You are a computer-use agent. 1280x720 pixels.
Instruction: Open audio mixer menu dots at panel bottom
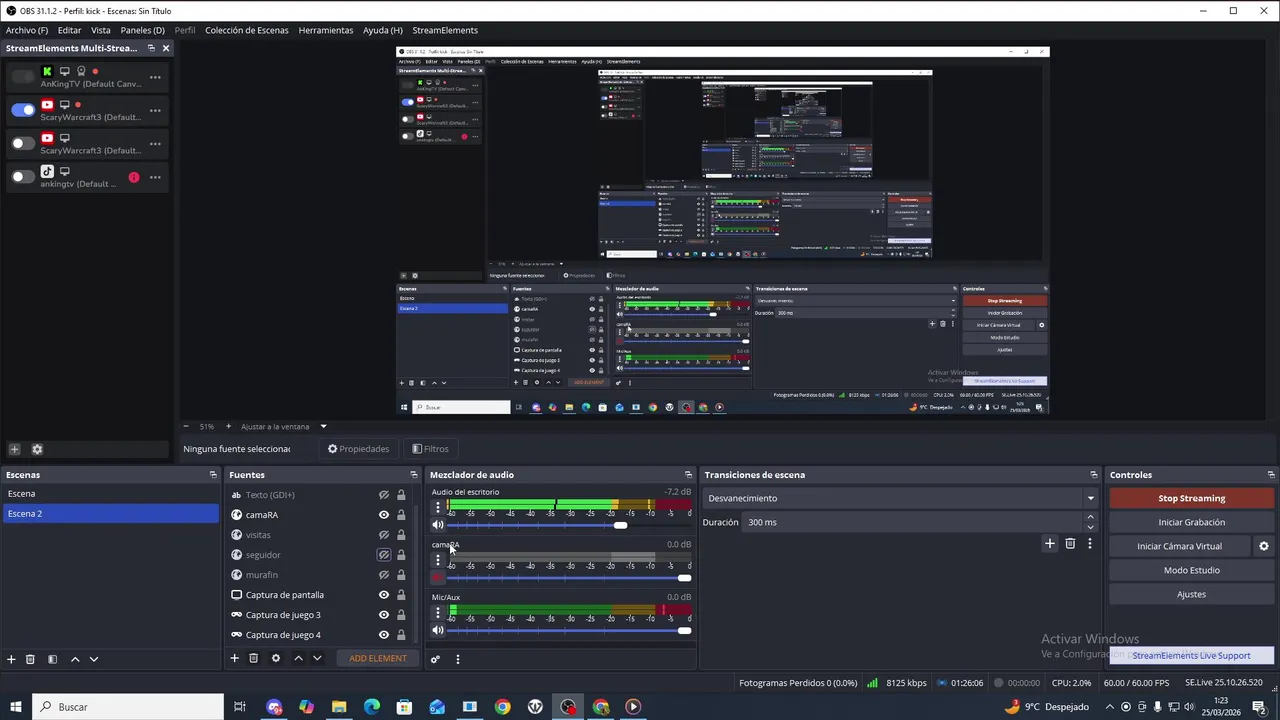point(458,659)
